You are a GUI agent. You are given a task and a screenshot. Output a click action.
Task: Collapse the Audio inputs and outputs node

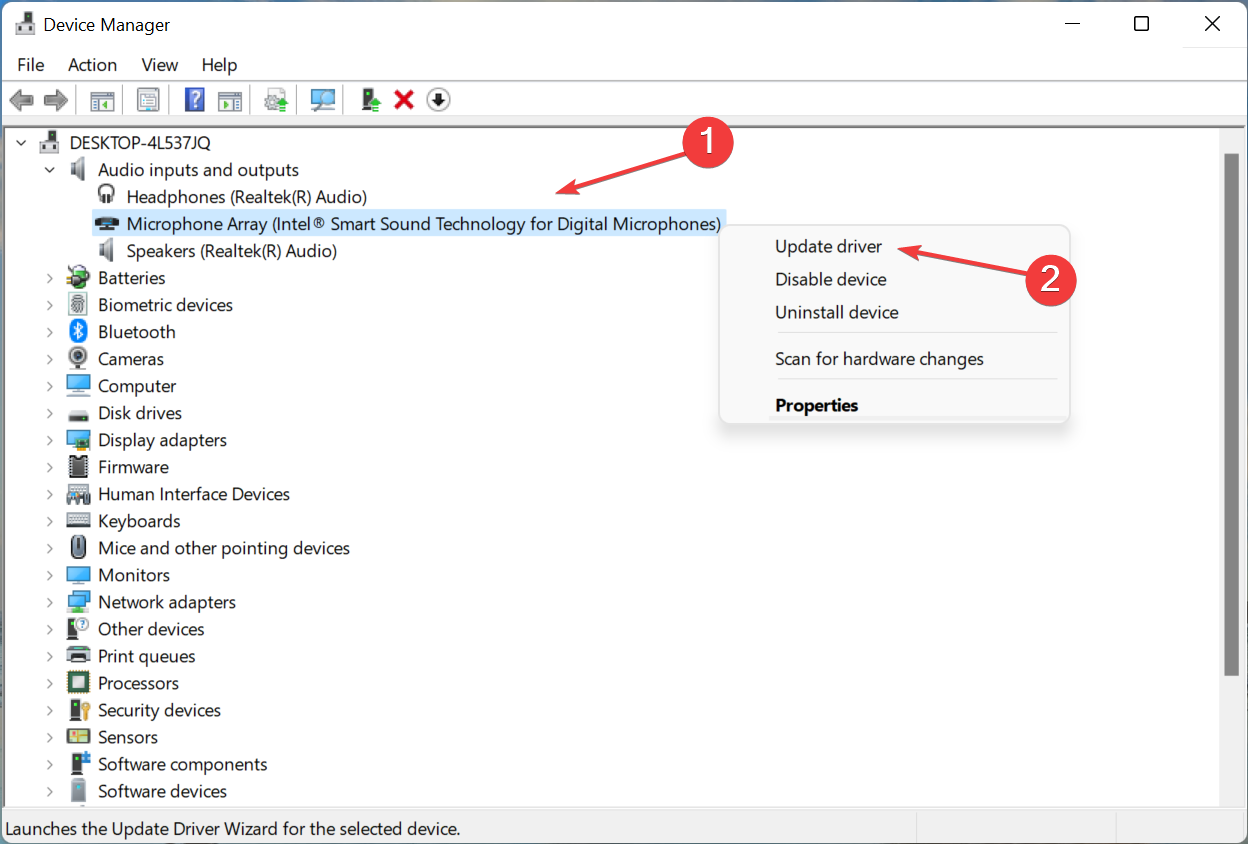[x=49, y=170]
